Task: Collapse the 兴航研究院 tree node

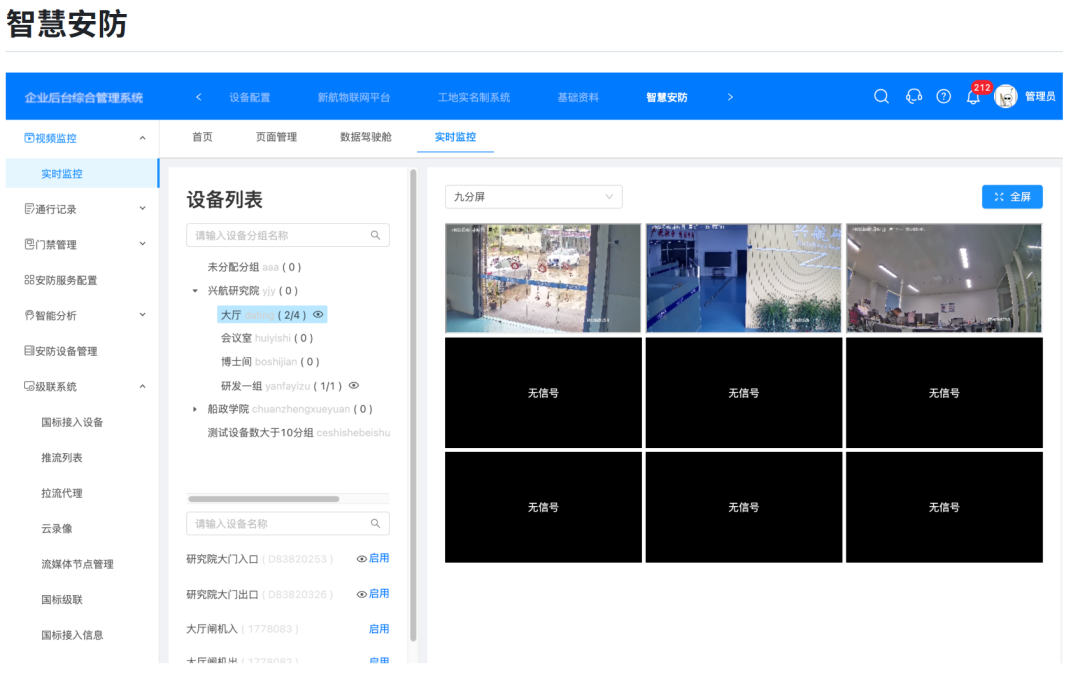Action: pyautogui.click(x=195, y=291)
